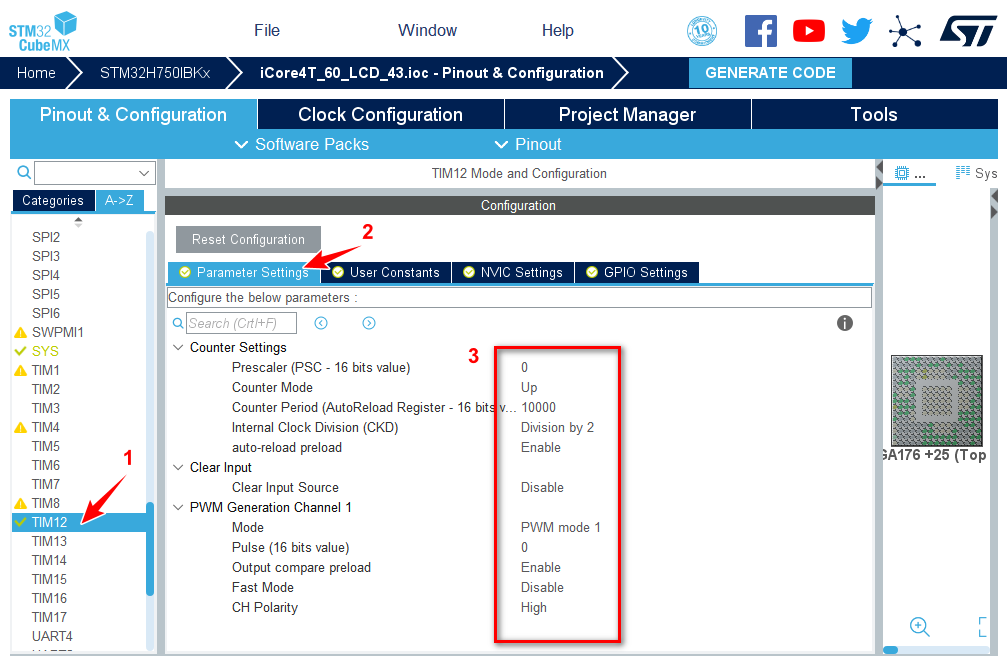Open the Twitter bird icon
This screenshot has height=665, width=1007.
point(857,31)
